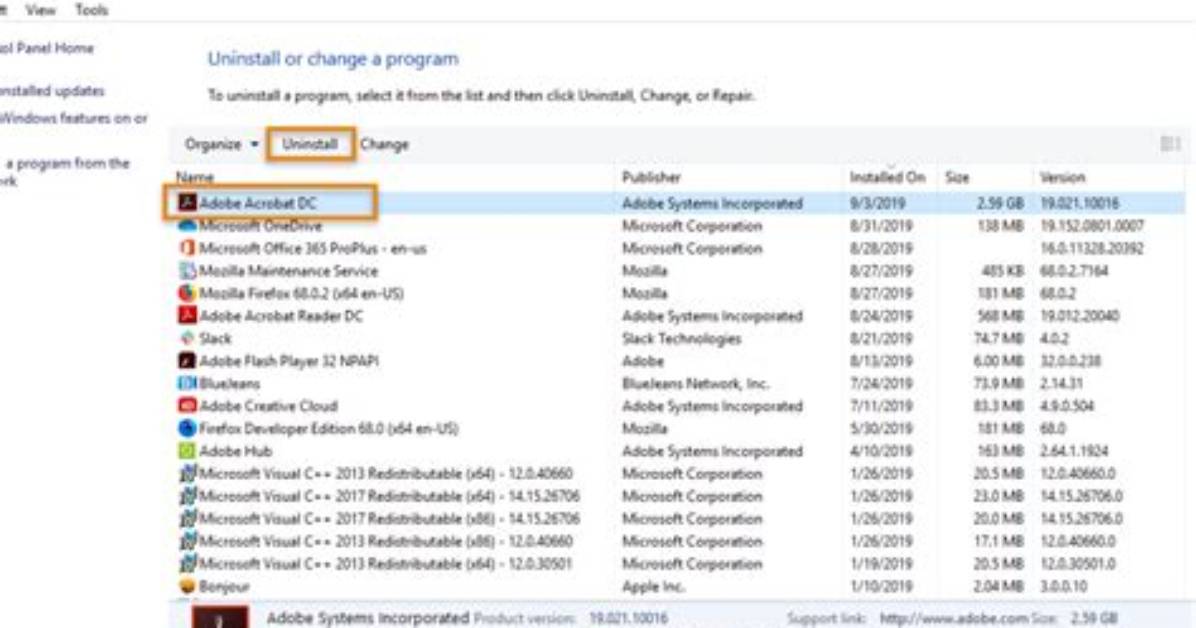
Task: Click the Firefox Developer Edition icon
Action: [x=187, y=428]
